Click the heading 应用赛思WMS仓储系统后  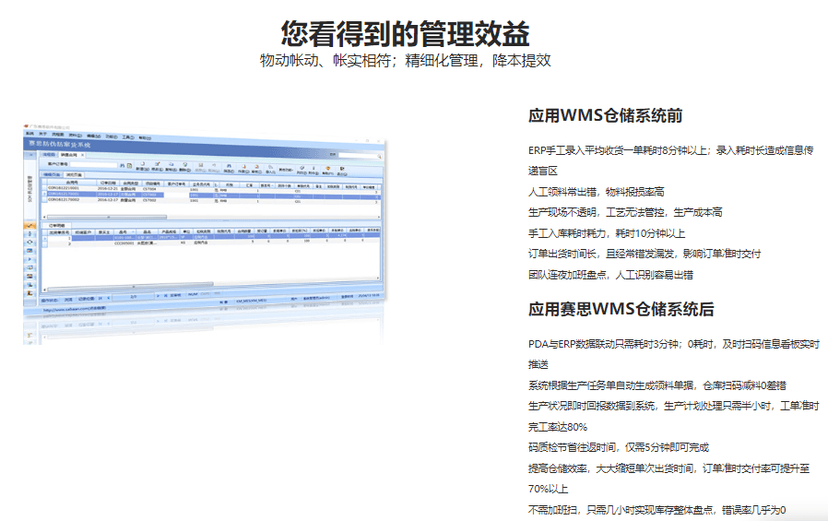click(621, 309)
